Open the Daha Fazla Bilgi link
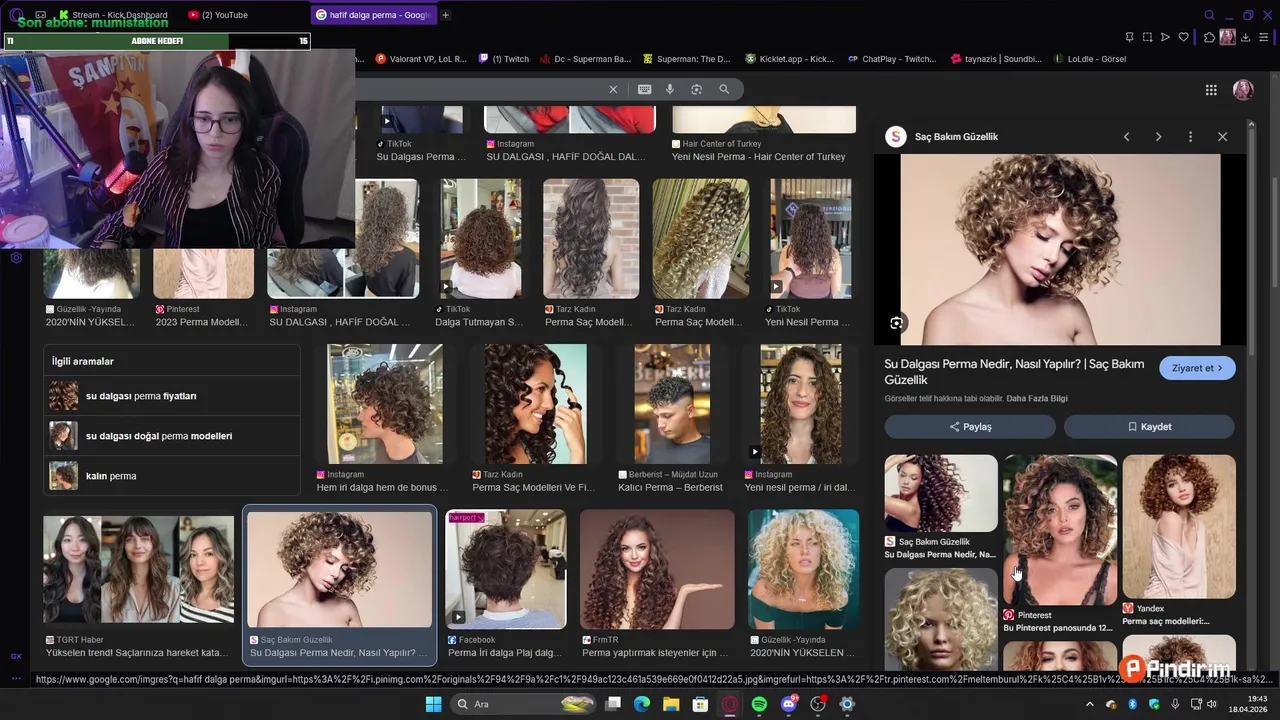Viewport: 1280px width, 720px height. pos(1037,398)
